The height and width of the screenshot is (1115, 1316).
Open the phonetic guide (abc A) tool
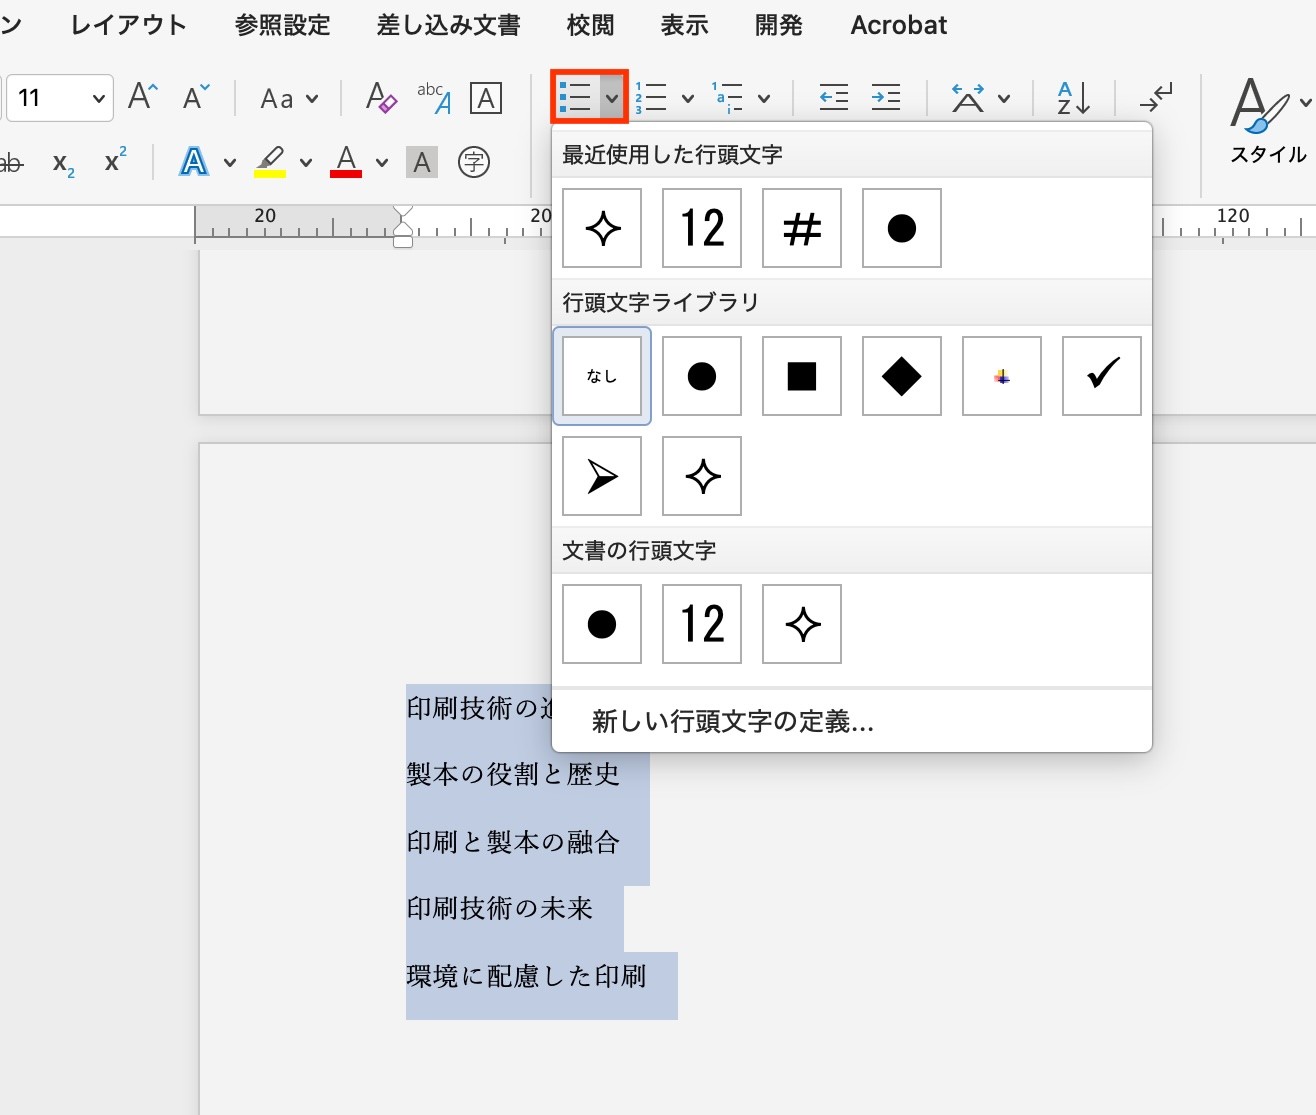pyautogui.click(x=434, y=97)
